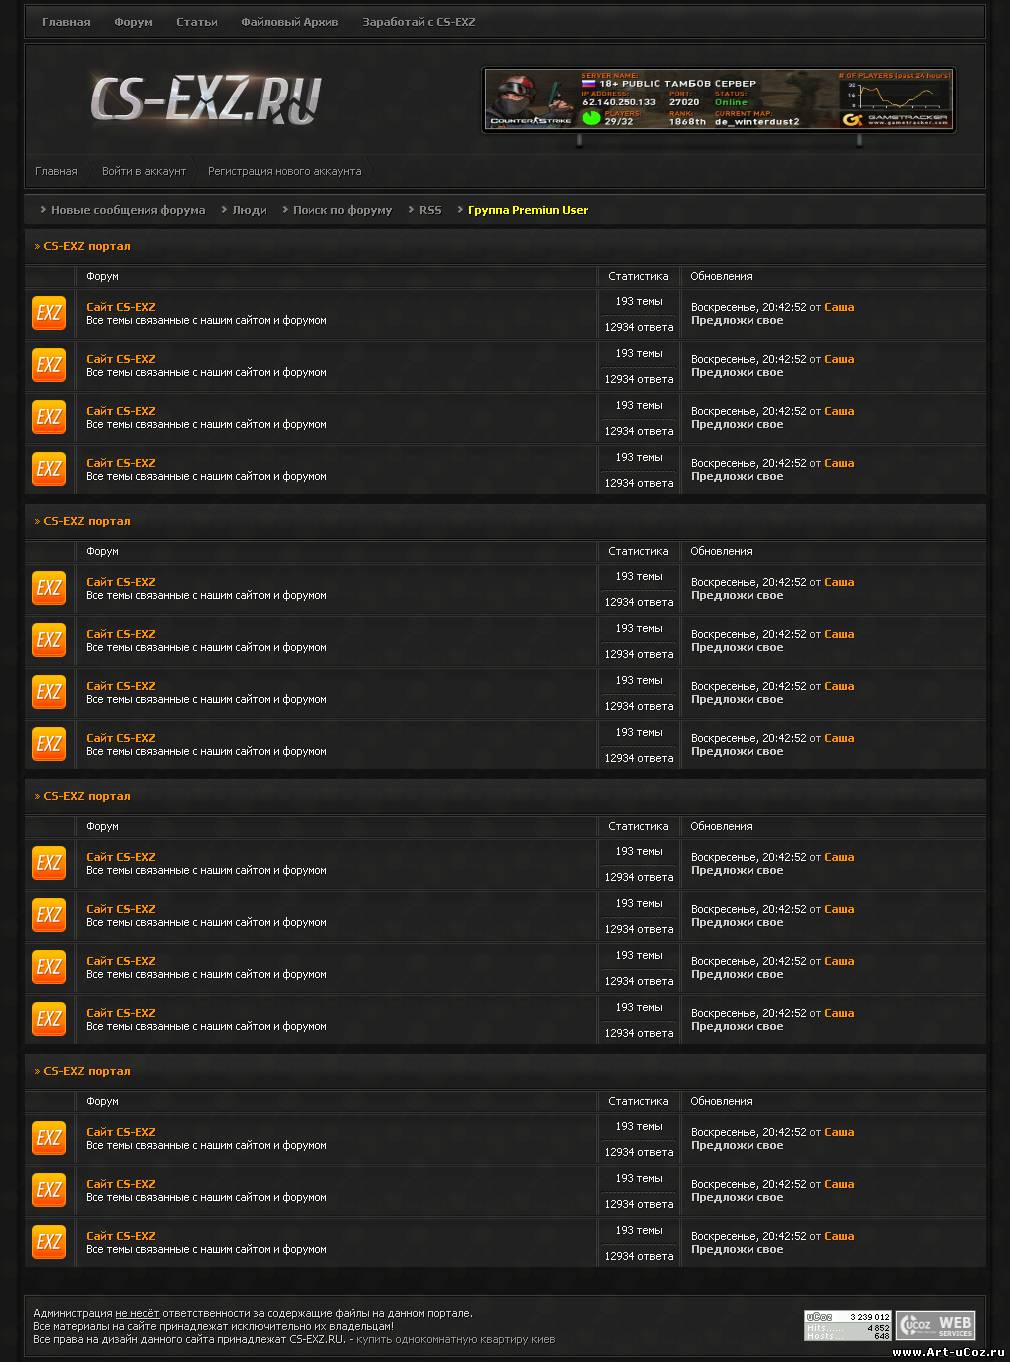Click Войти в аккаунт
1010x1362 pixels.
pos(144,171)
